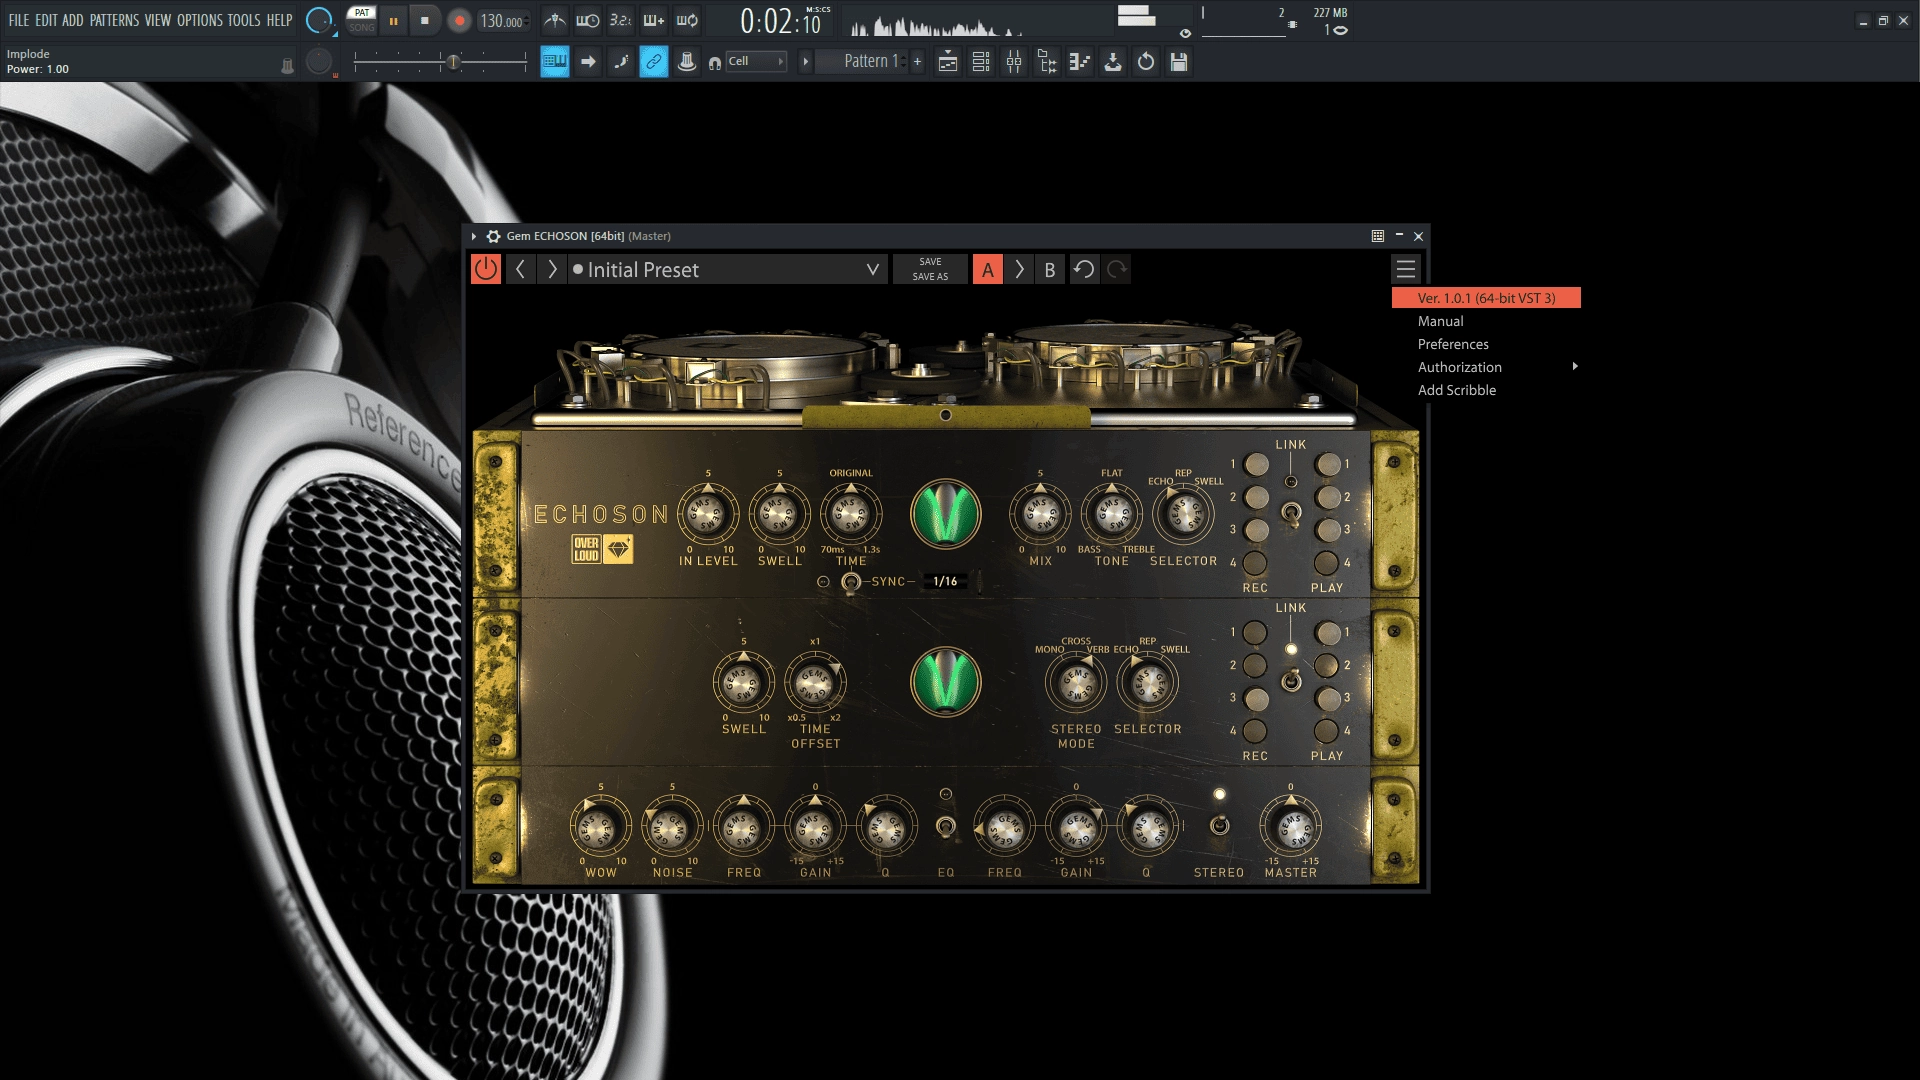This screenshot has height=1080, width=1920.
Task: Open the Piano roll view icon
Action: (1080, 62)
